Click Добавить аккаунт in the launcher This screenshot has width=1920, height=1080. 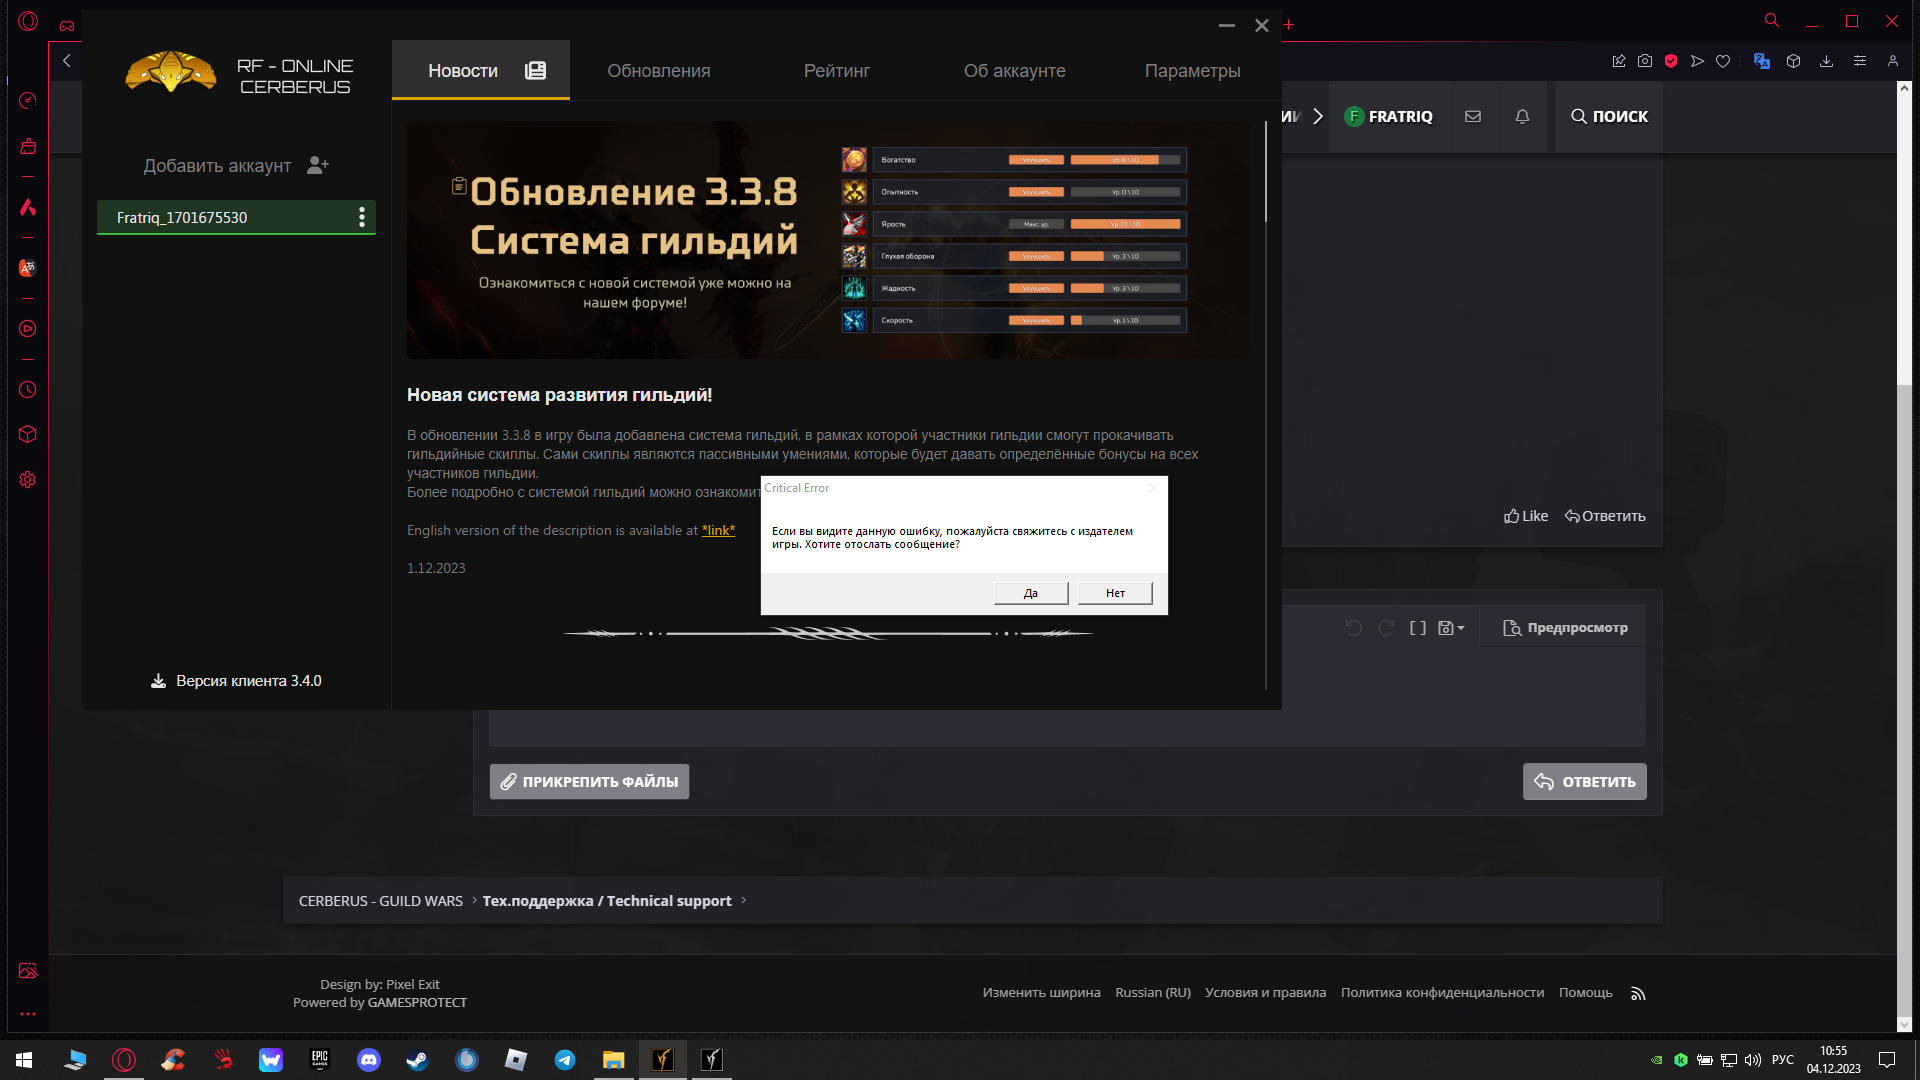tap(236, 166)
